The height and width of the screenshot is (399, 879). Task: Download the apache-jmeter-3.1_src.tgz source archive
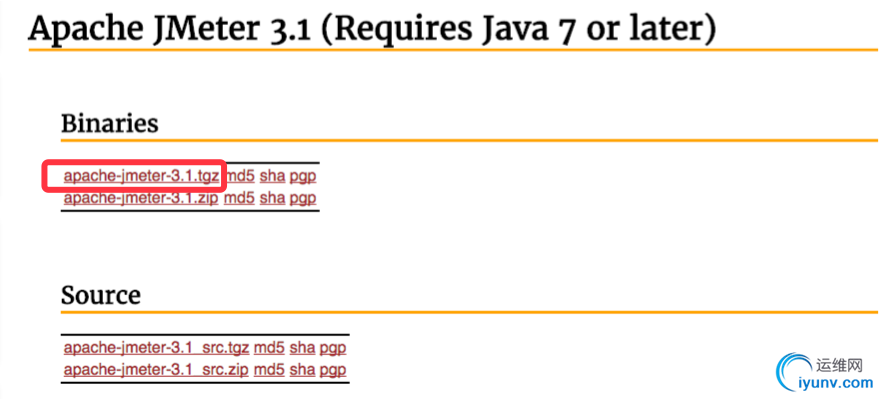[156, 347]
